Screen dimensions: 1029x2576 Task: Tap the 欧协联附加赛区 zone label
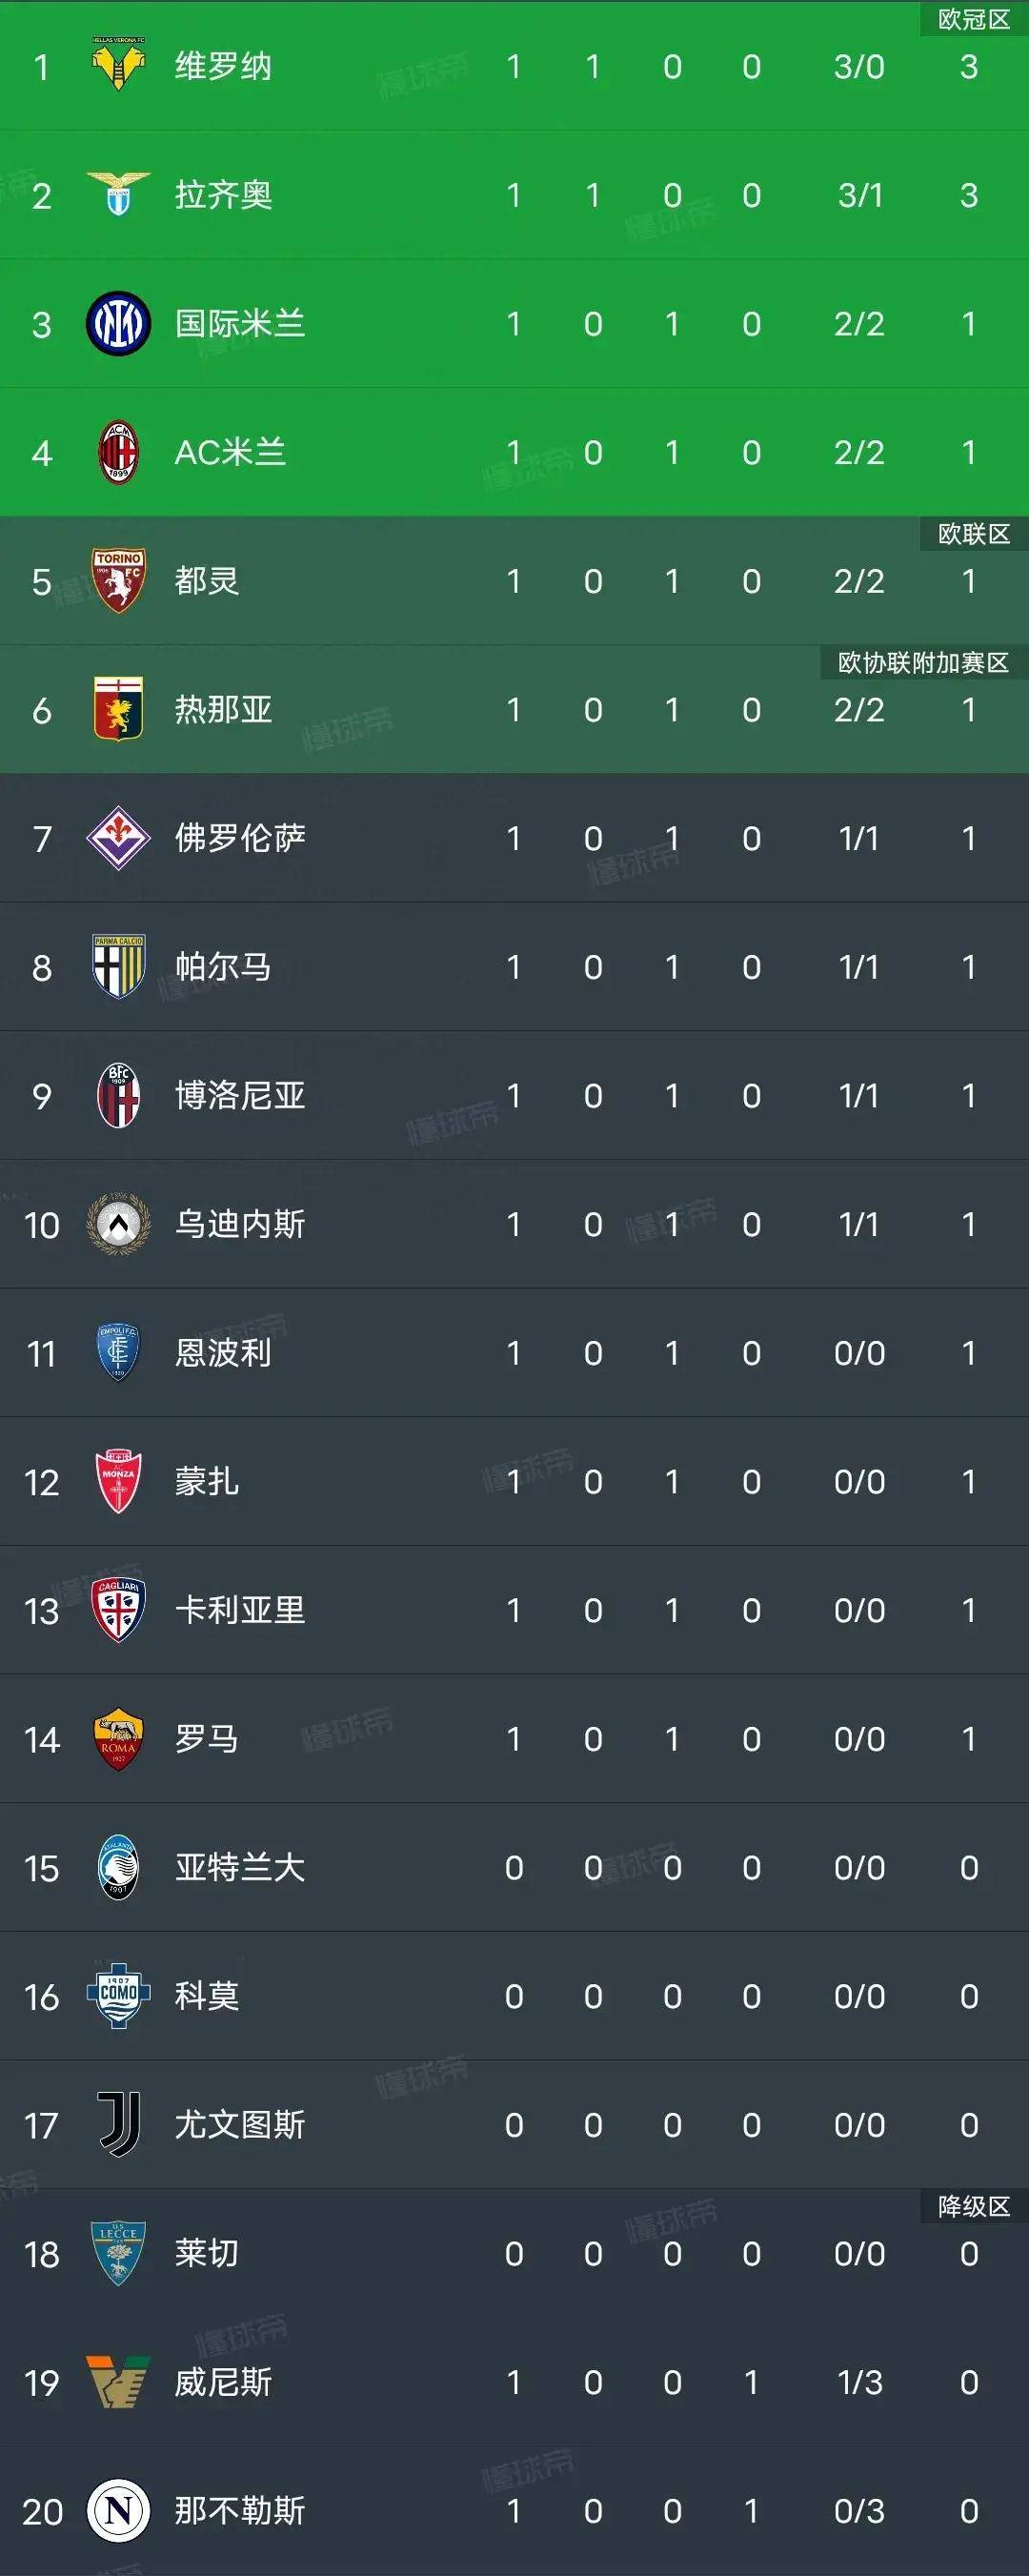click(x=924, y=662)
